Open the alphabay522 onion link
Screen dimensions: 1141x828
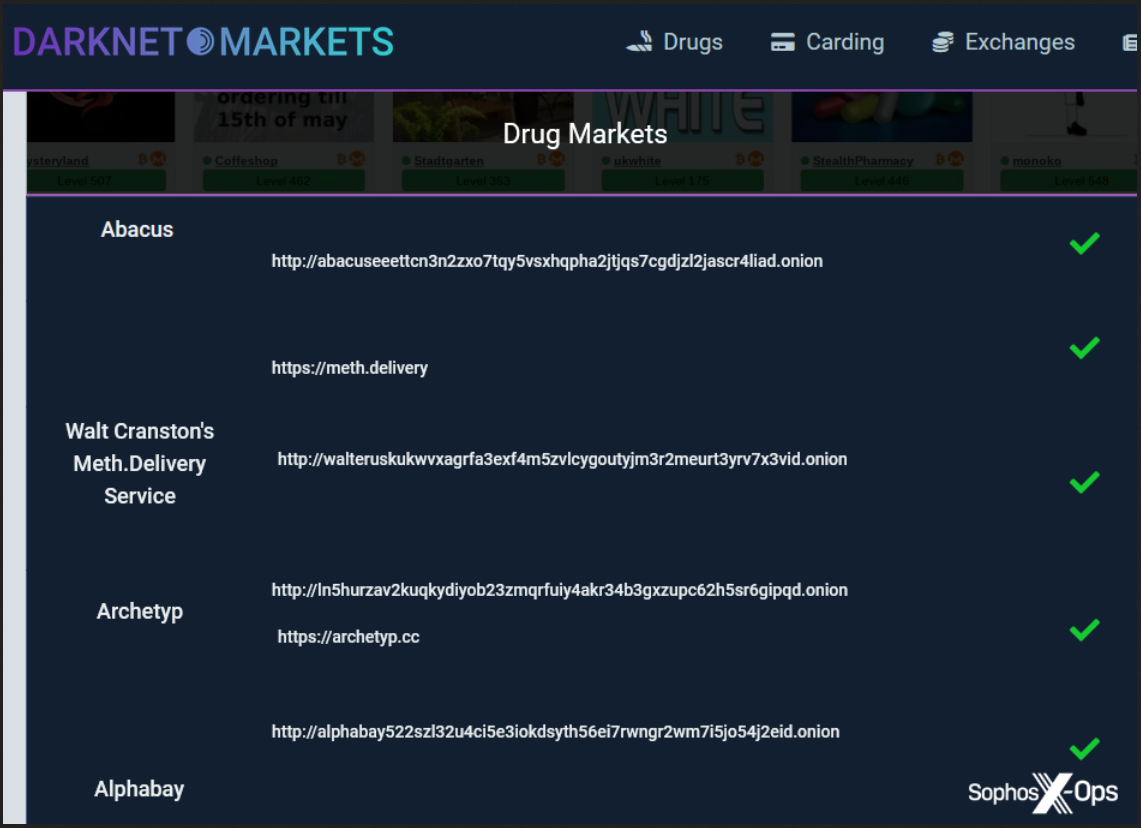point(555,731)
